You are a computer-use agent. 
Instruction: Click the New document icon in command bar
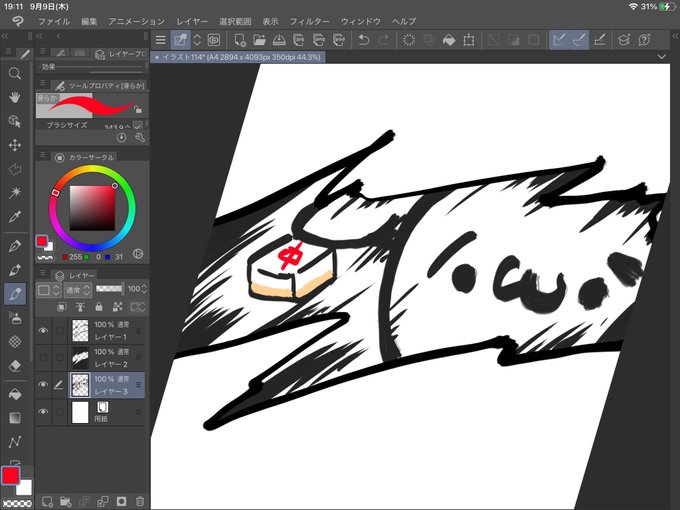[x=239, y=40]
